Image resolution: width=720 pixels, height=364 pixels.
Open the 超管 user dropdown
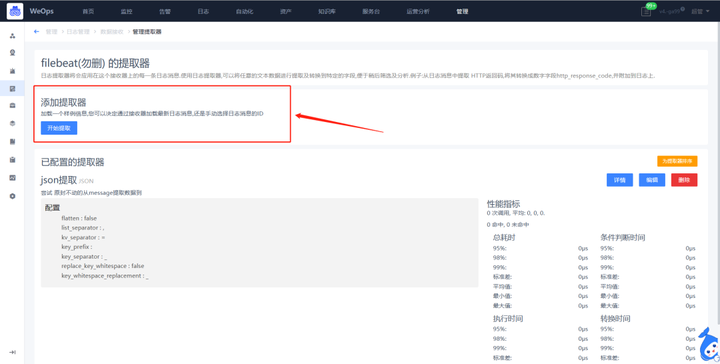700,11
